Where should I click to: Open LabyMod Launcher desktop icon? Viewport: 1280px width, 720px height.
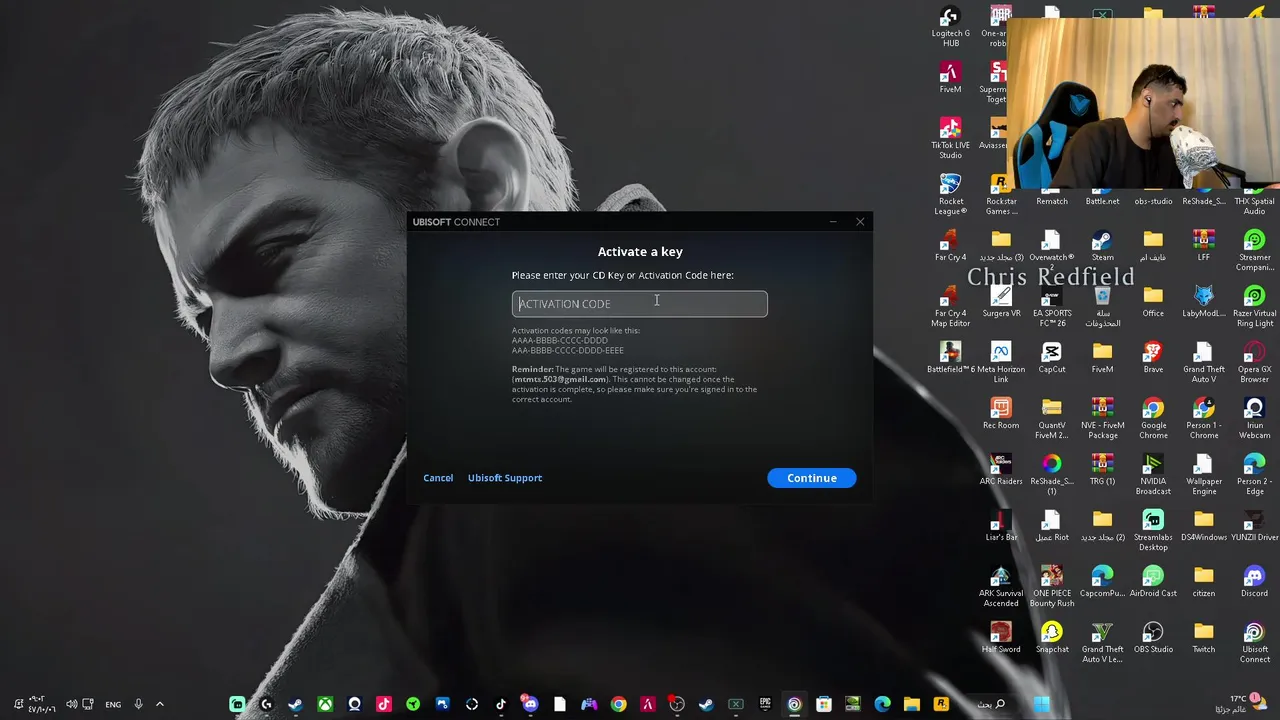(1204, 302)
